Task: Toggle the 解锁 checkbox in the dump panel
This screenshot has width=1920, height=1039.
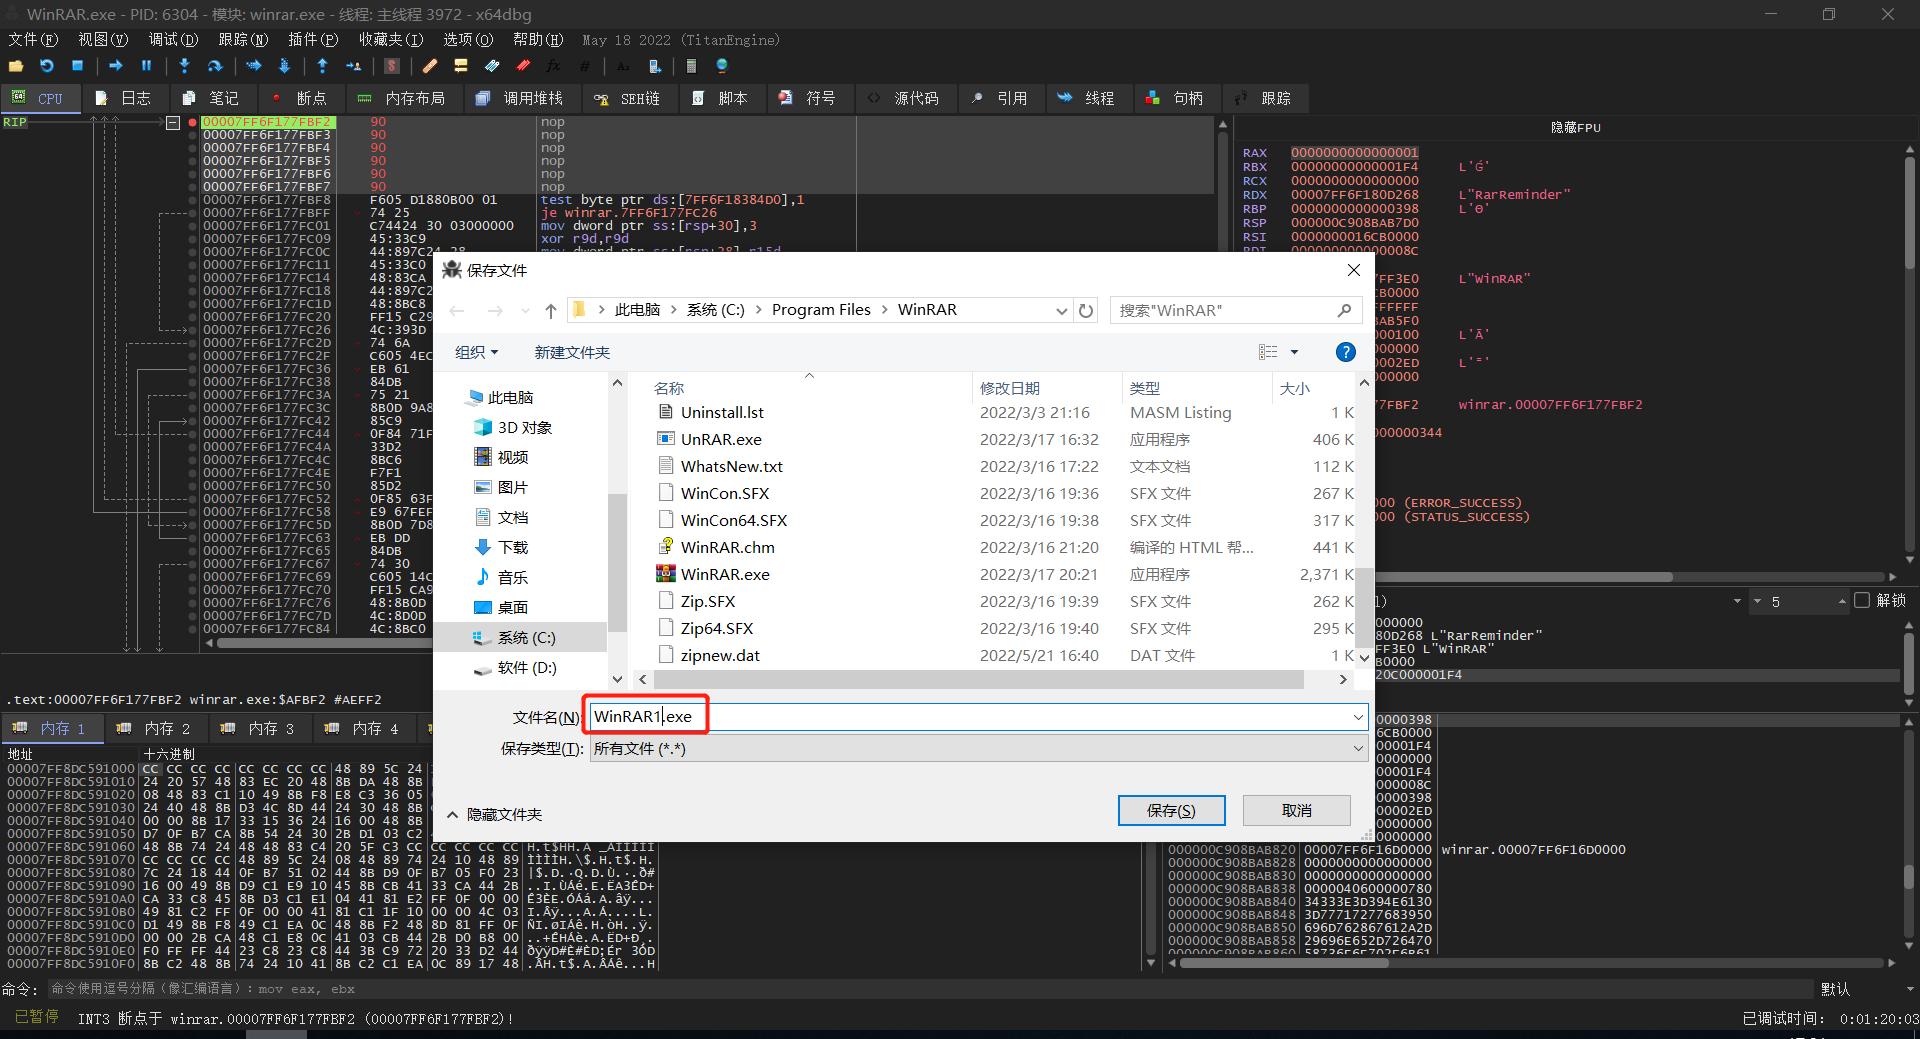Action: [1862, 601]
